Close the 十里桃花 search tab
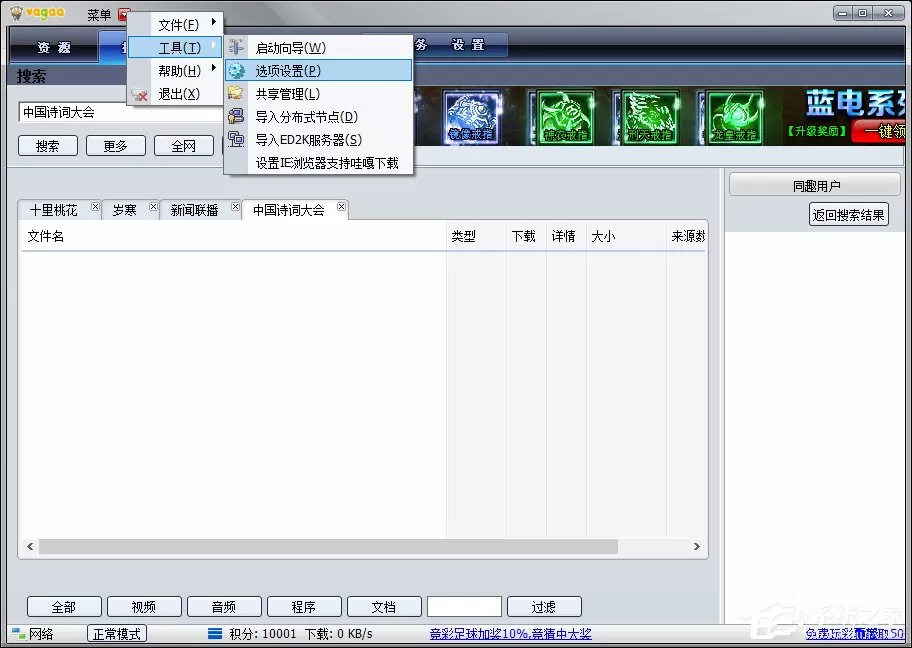912x648 pixels. pyautogui.click(x=95, y=206)
